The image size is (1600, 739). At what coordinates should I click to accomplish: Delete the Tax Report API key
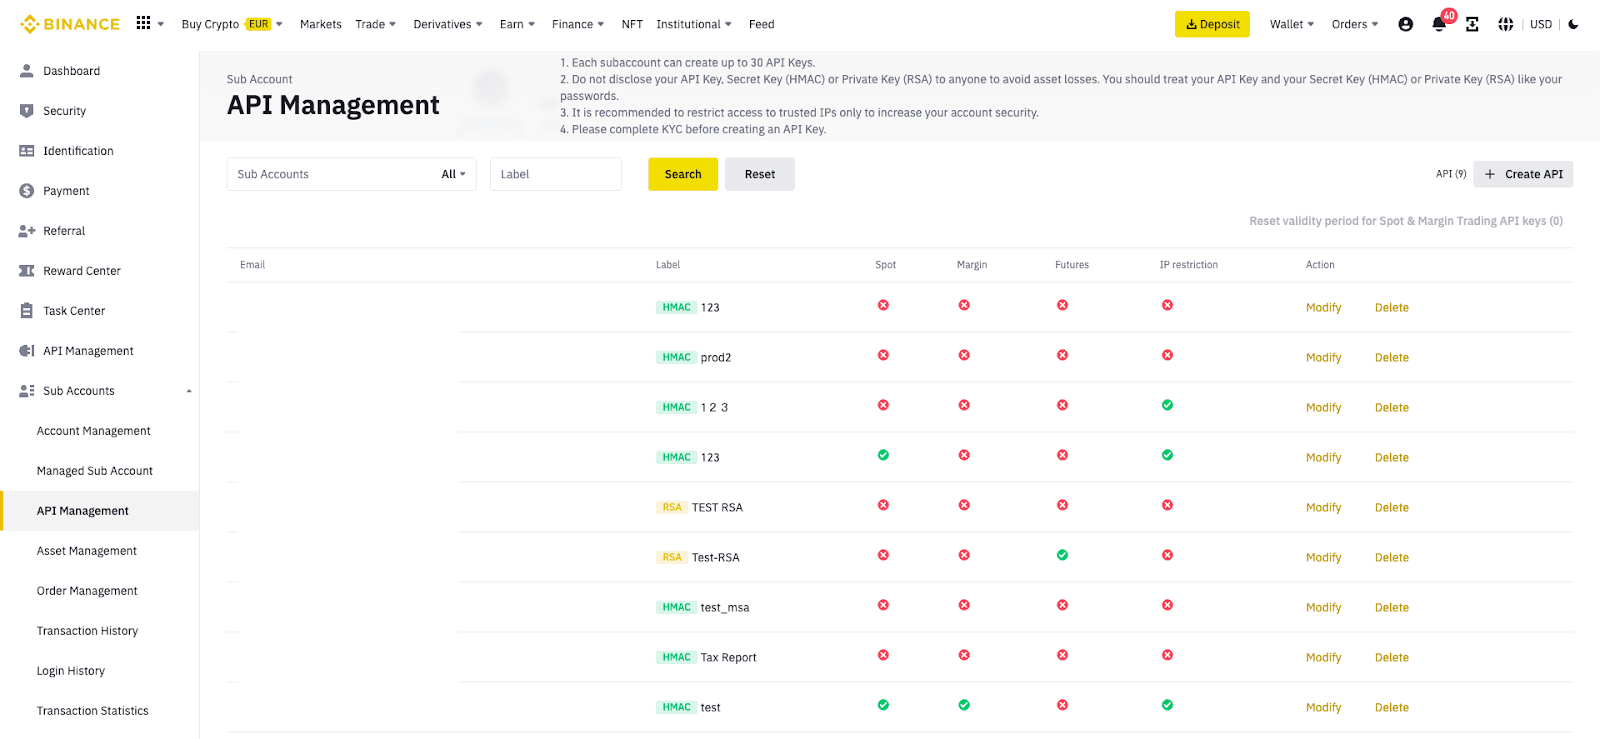[1391, 657]
